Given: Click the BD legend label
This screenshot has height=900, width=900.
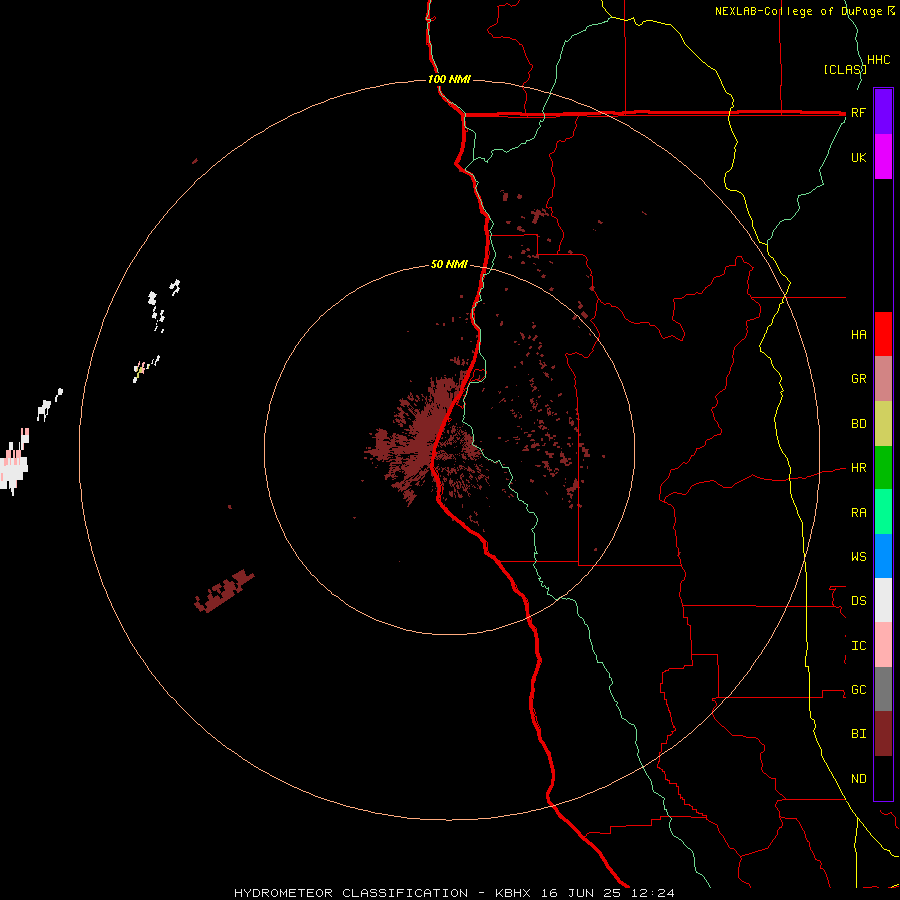Looking at the screenshot, I should (x=858, y=424).
